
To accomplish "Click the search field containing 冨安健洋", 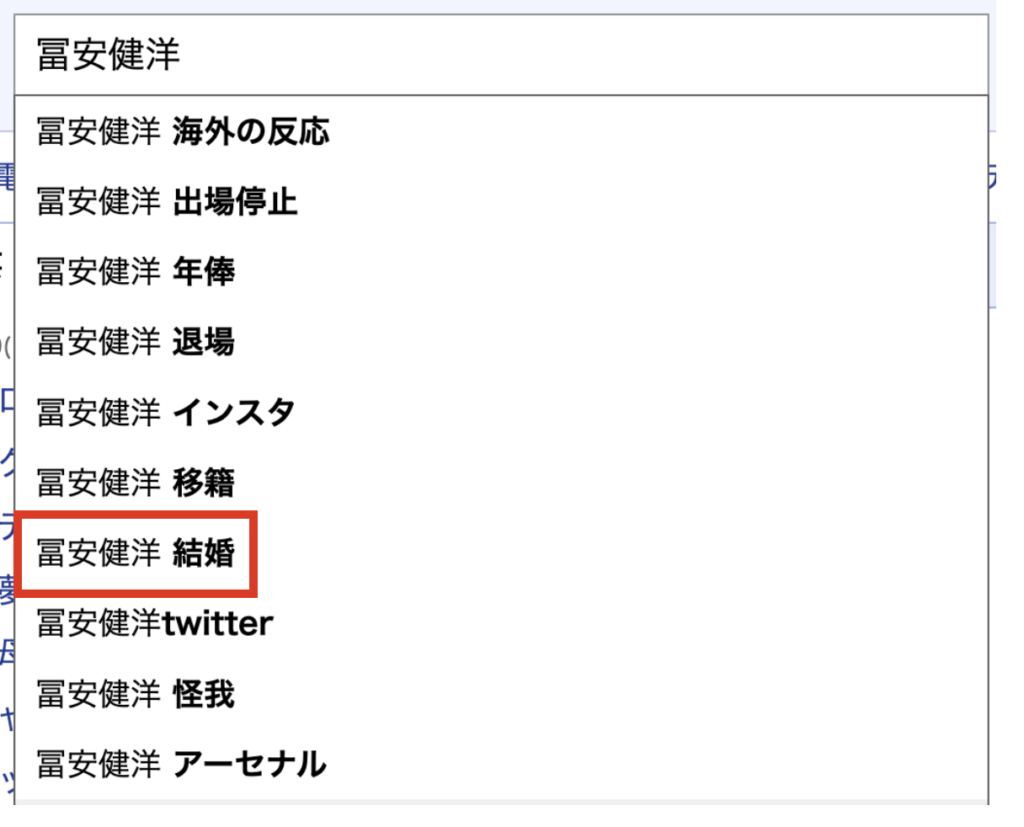I will click(x=500, y=55).
